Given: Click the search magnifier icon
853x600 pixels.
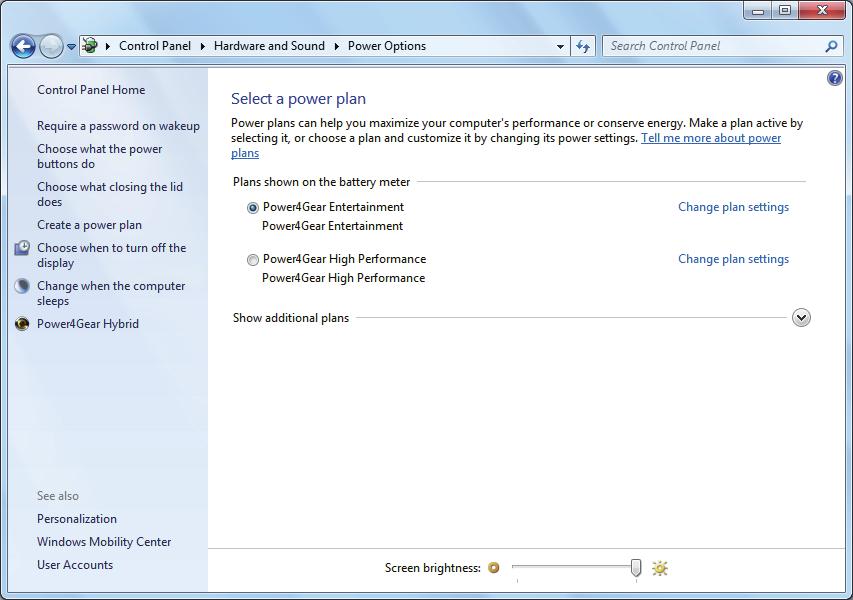Looking at the screenshot, I should pyautogui.click(x=831, y=46).
